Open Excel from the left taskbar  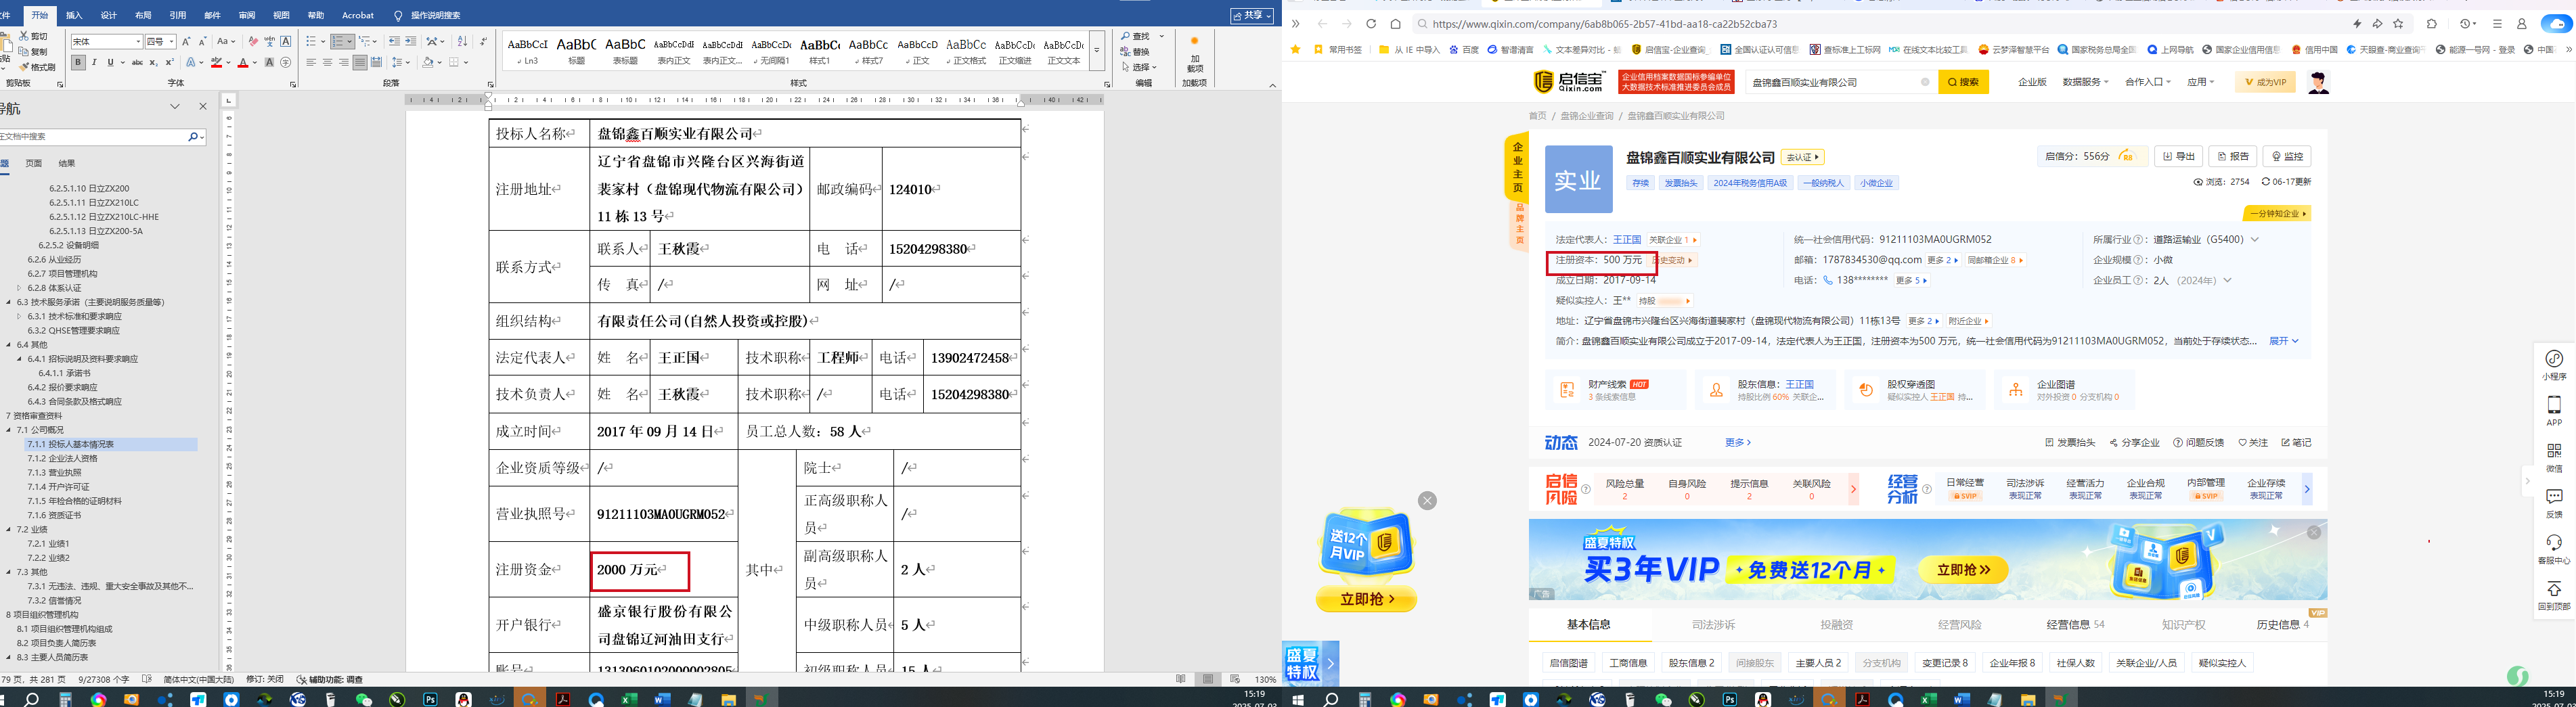pyautogui.click(x=629, y=699)
